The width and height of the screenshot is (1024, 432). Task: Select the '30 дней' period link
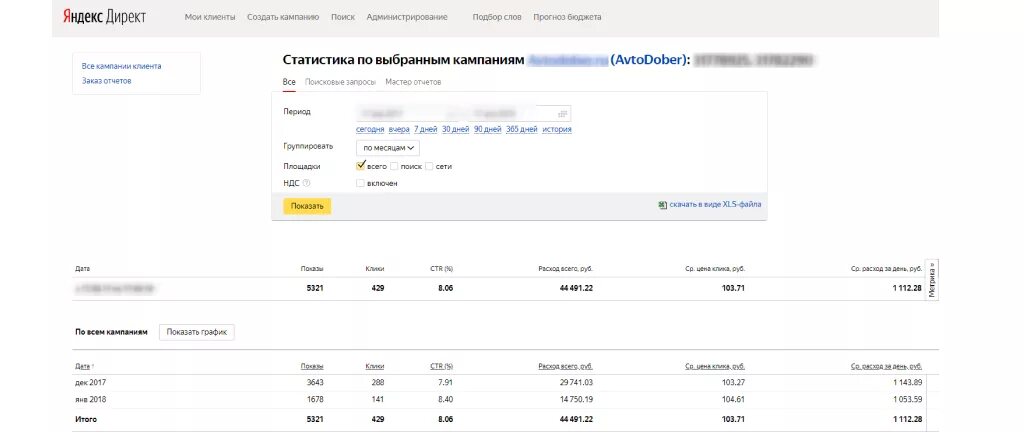pyautogui.click(x=456, y=129)
